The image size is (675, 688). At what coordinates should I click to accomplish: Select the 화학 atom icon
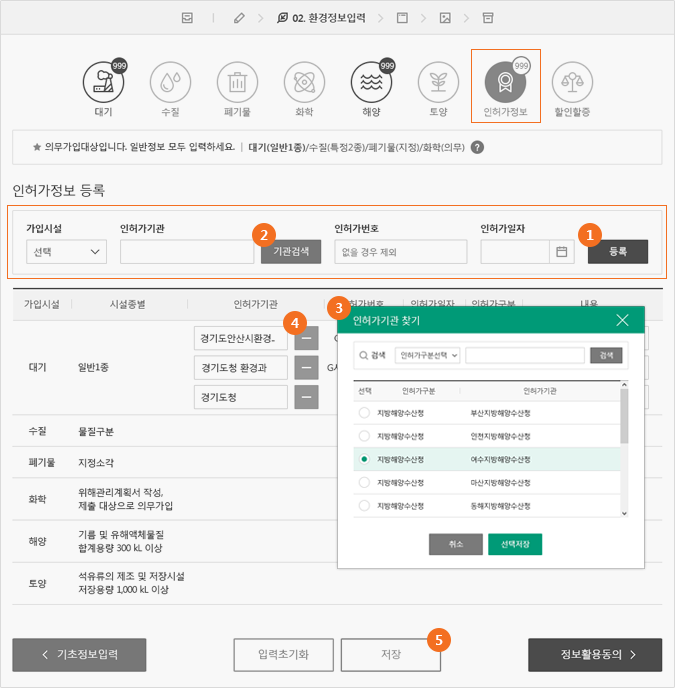tap(304, 82)
